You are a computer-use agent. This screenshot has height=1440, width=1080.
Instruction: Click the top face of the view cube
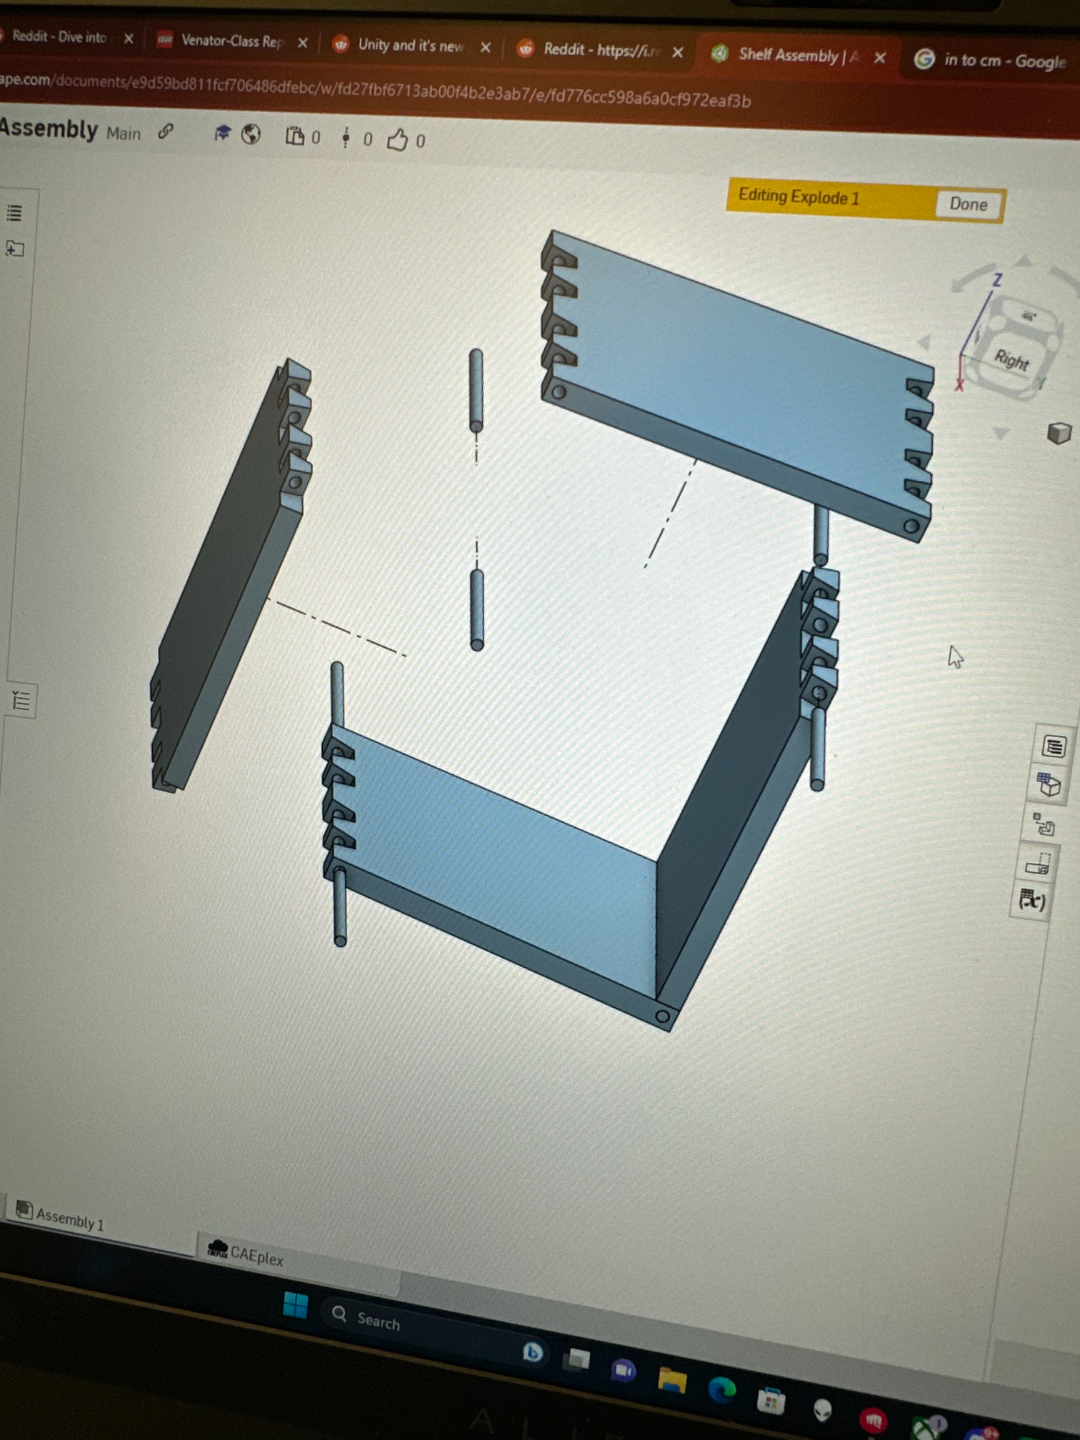1028,317
